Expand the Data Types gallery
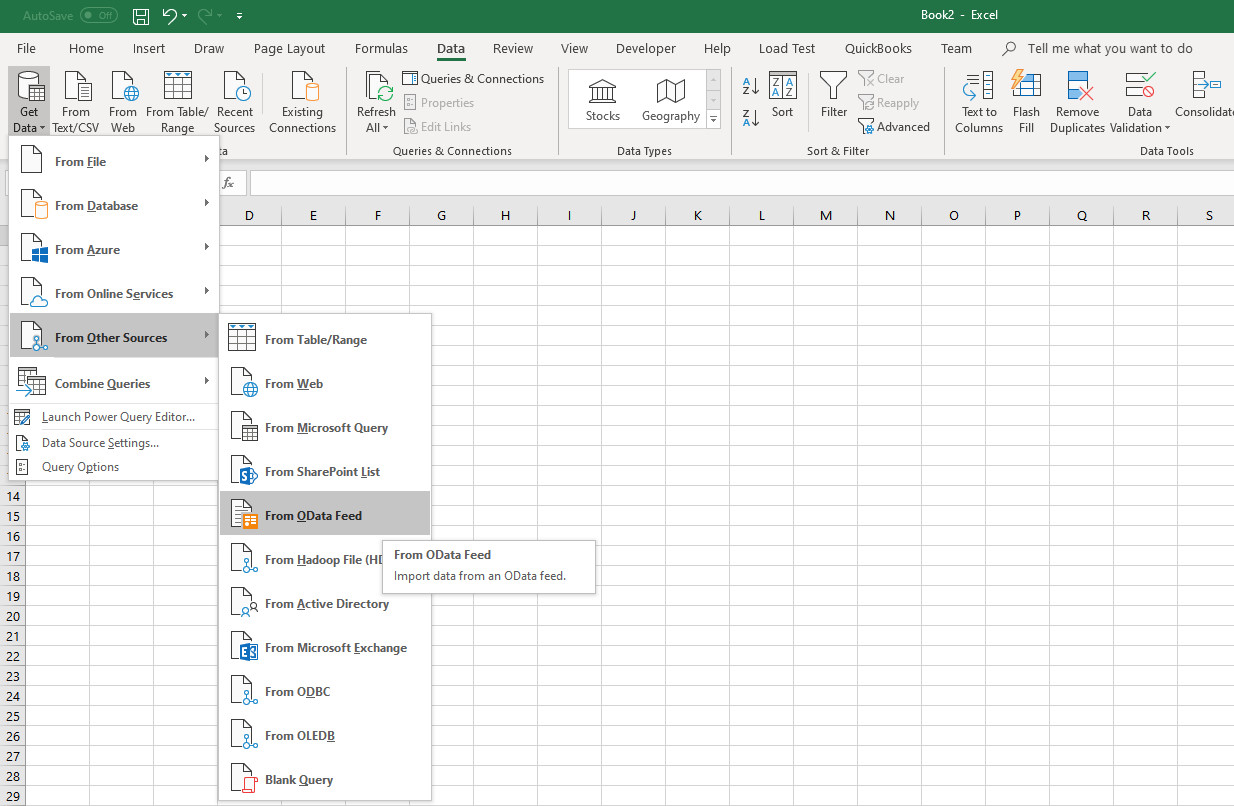1234x806 pixels. coord(713,120)
